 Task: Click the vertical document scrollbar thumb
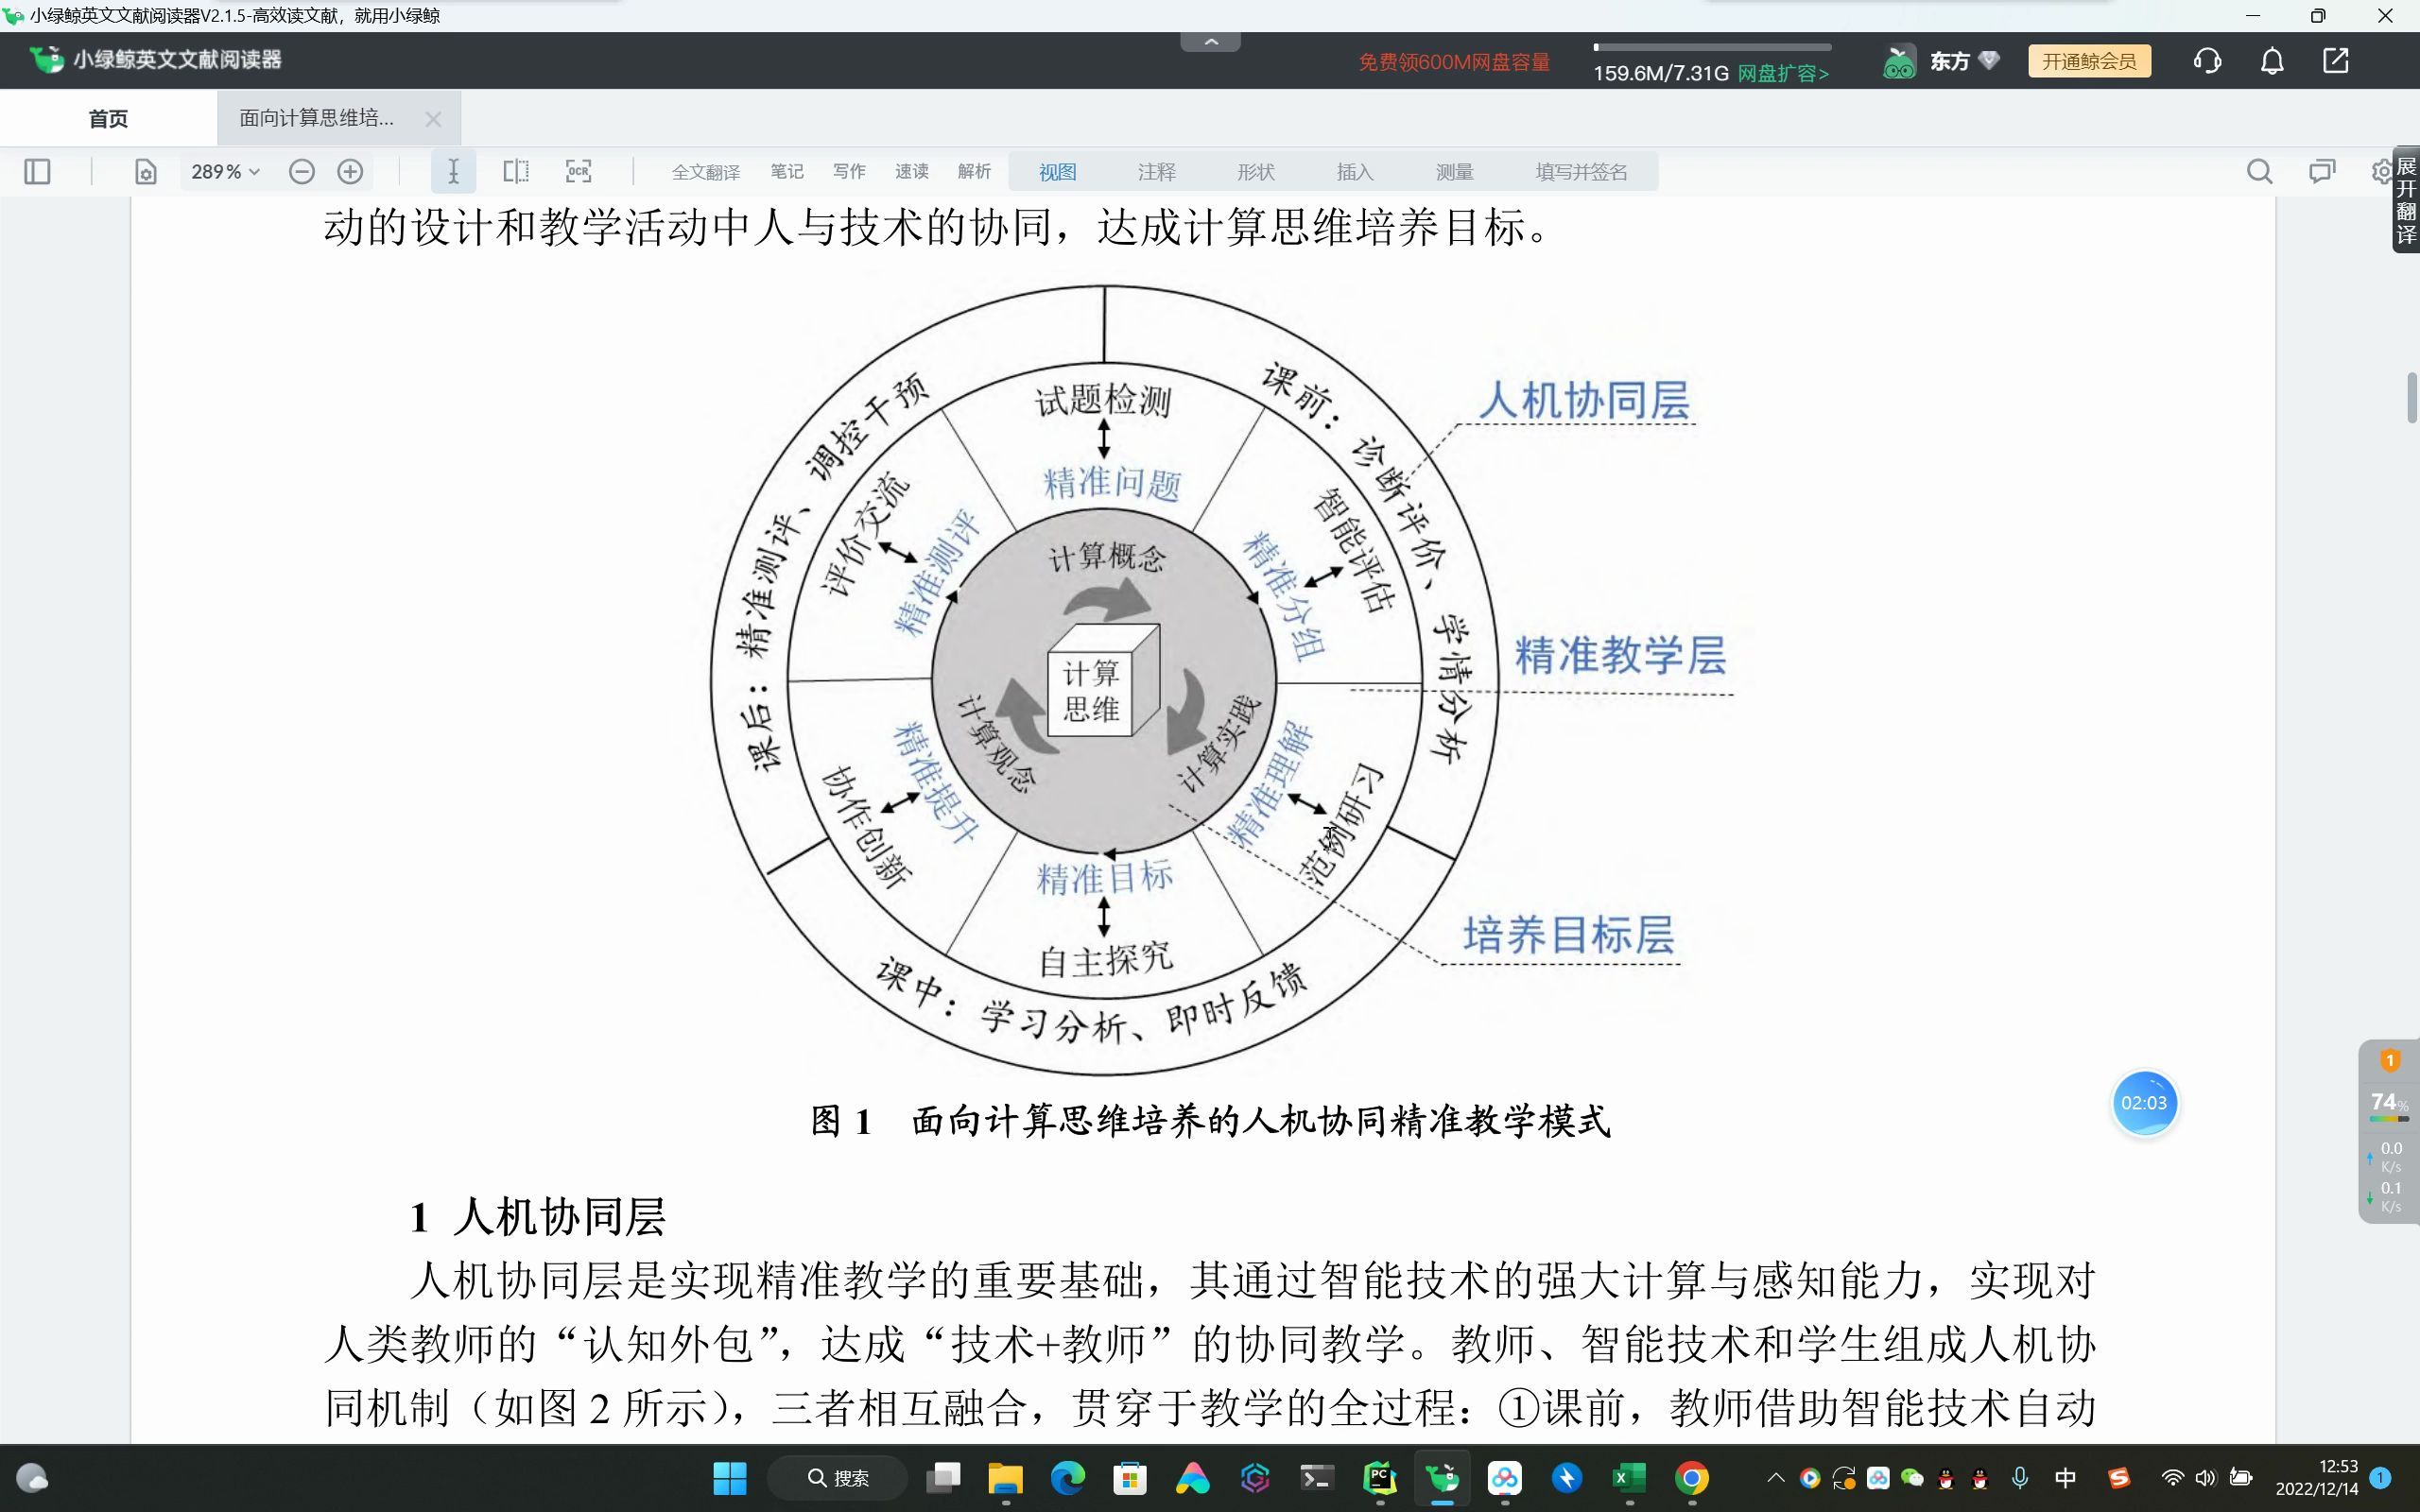click(x=2411, y=398)
